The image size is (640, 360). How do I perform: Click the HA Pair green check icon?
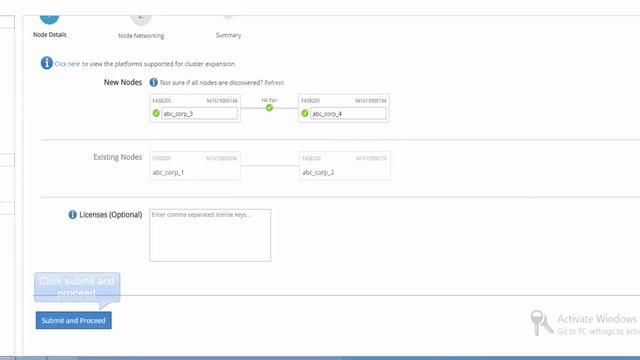click(x=269, y=108)
